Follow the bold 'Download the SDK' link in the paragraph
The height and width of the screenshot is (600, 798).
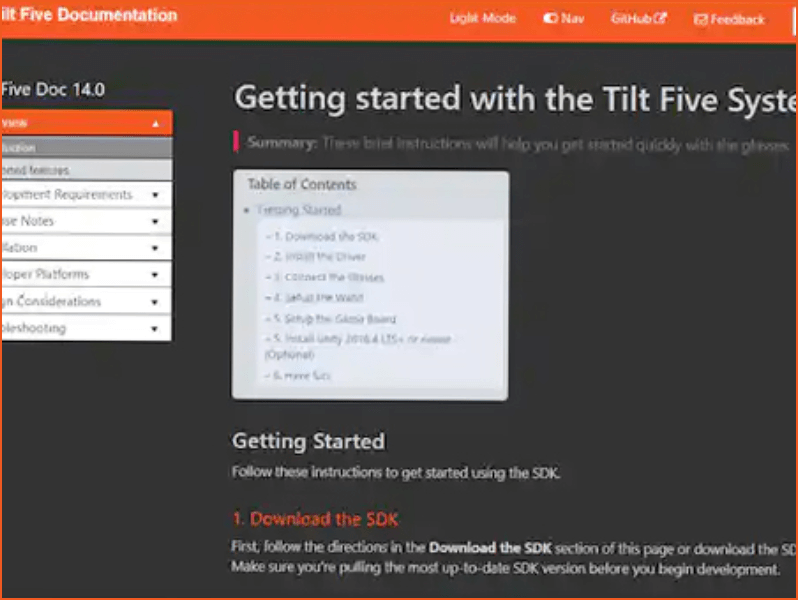pos(490,548)
